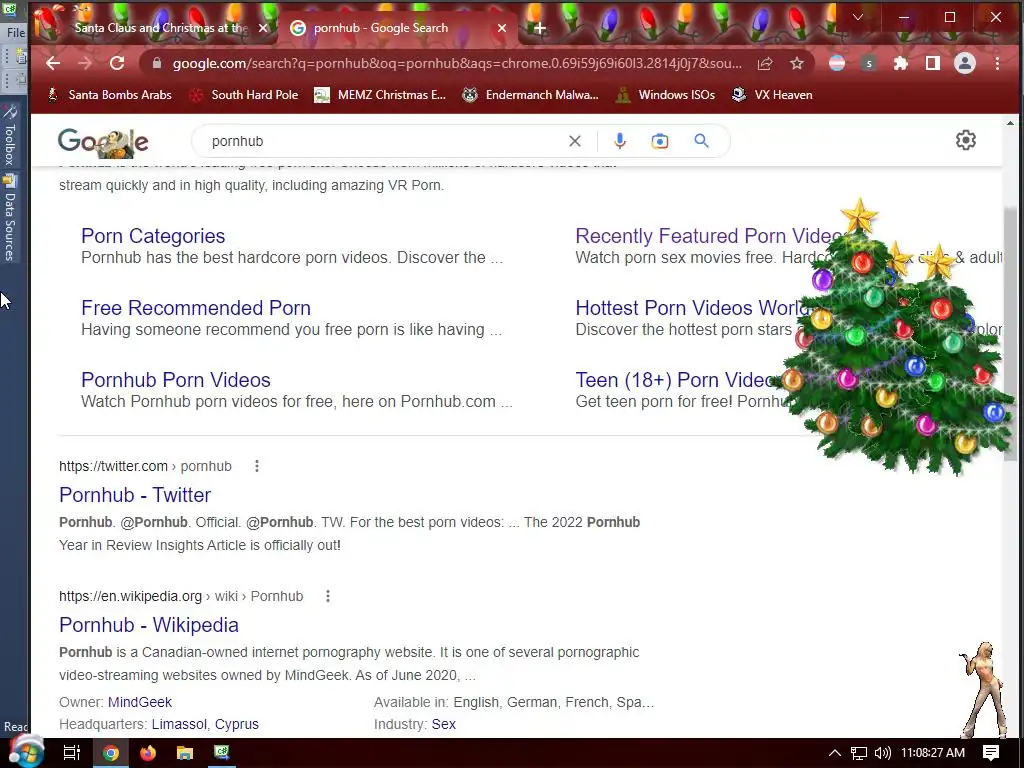Open the notification center icon
Viewport: 1024px width, 768px height.
coord(991,753)
